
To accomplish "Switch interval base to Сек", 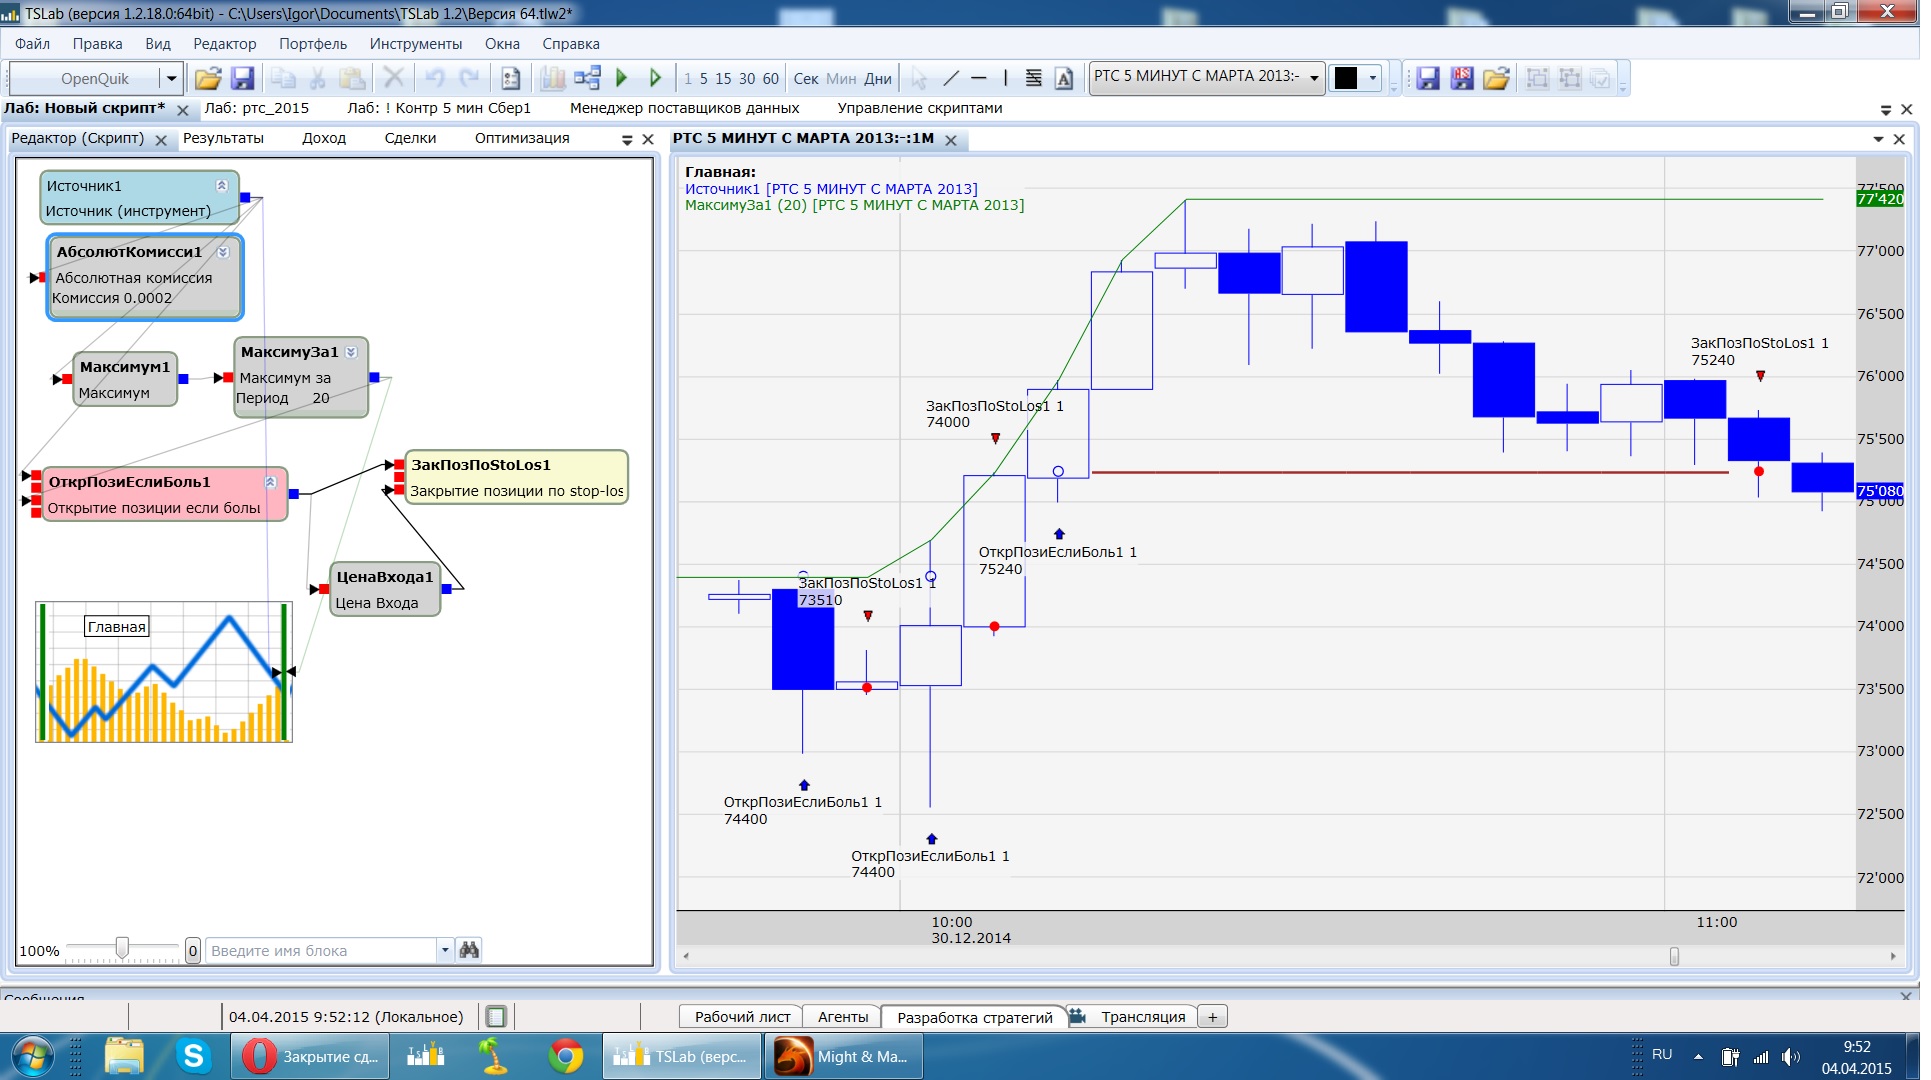I will (x=806, y=78).
